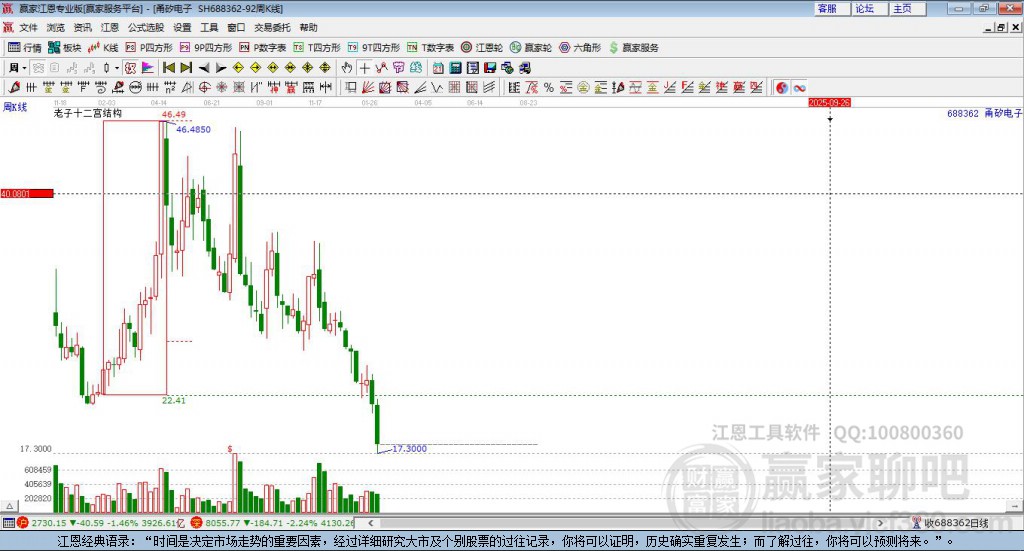Select the Gann fan lines tool
The height and width of the screenshot is (551, 1024).
[x=368, y=87]
